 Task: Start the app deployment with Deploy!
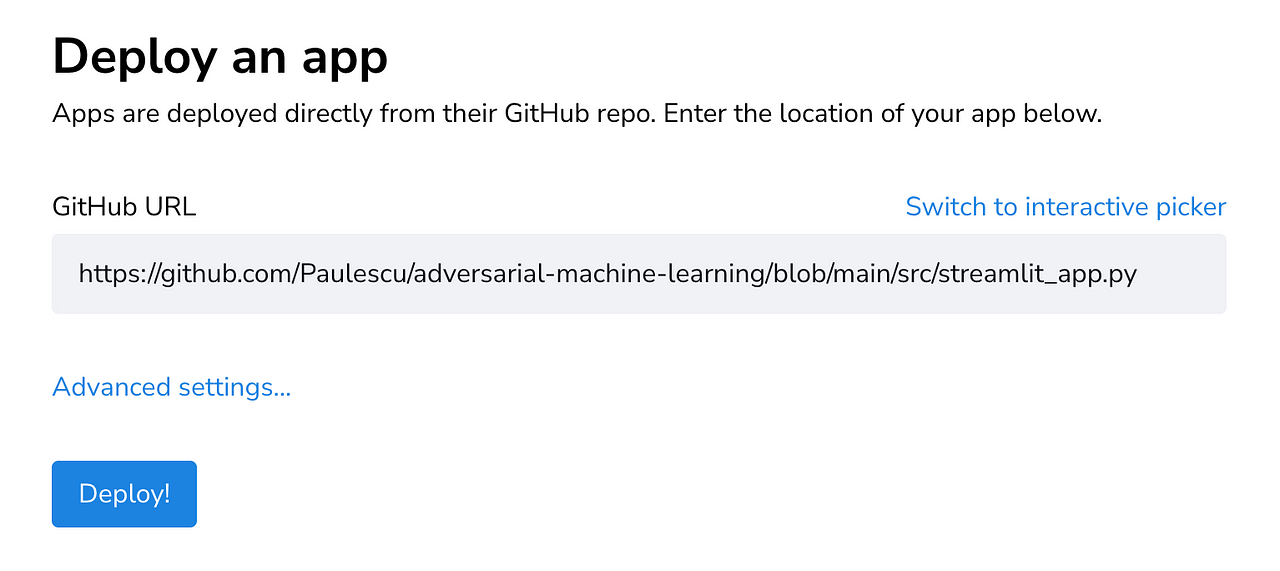124,494
